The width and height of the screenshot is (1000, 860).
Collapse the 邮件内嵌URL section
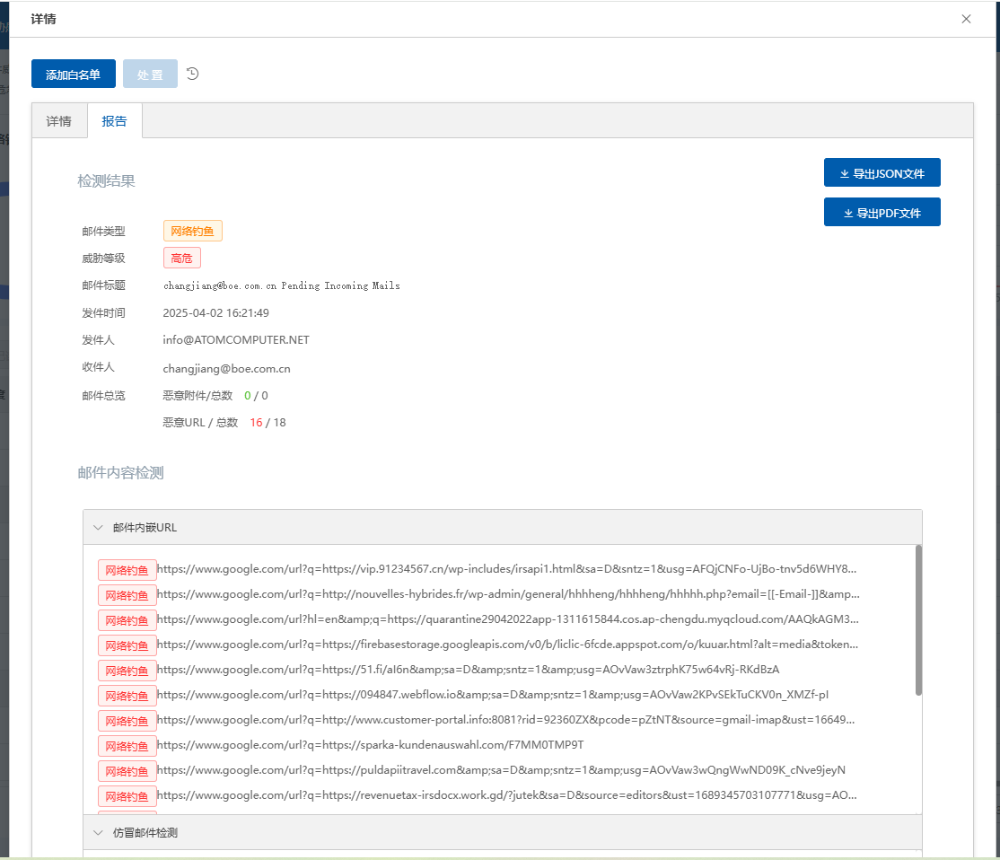pyautogui.click(x=98, y=527)
